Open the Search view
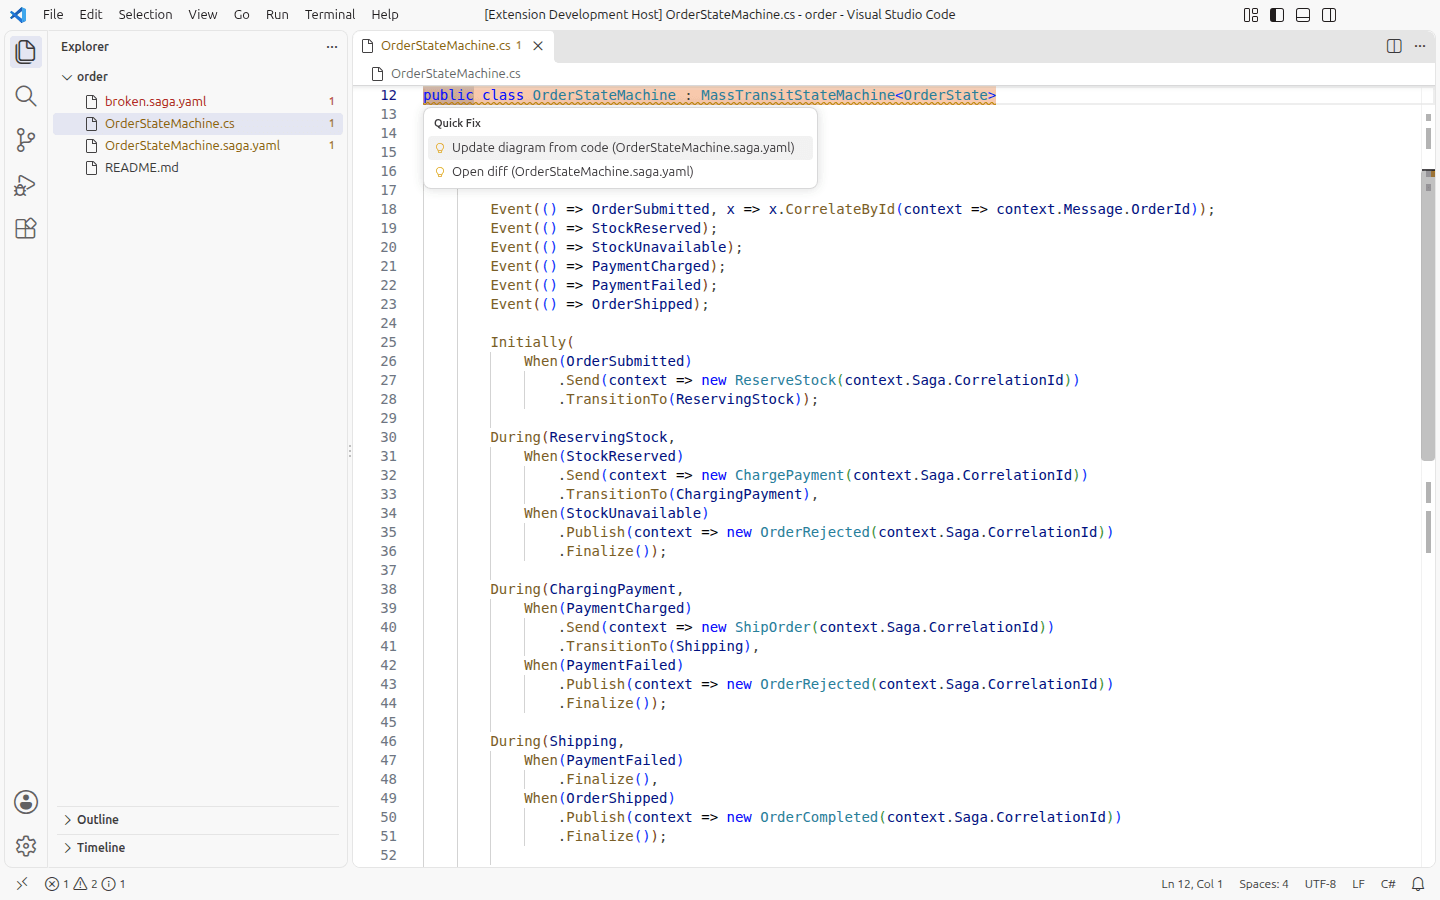This screenshot has width=1440, height=900. pyautogui.click(x=26, y=96)
